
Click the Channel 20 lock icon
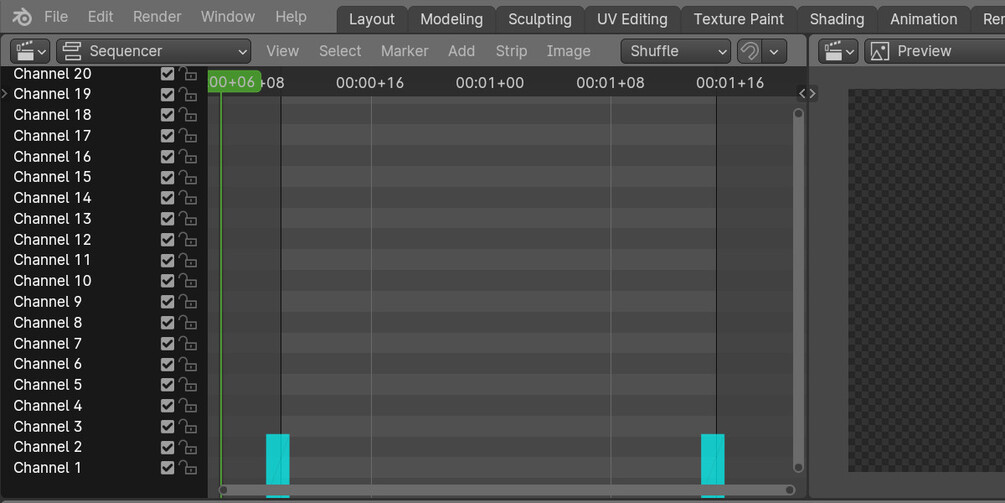188,73
